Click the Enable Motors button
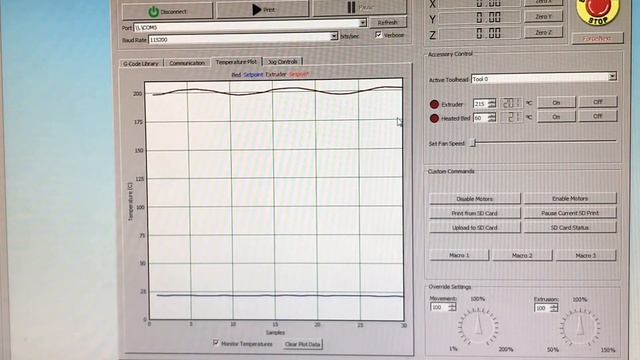The width and height of the screenshot is (640, 360). pos(570,198)
